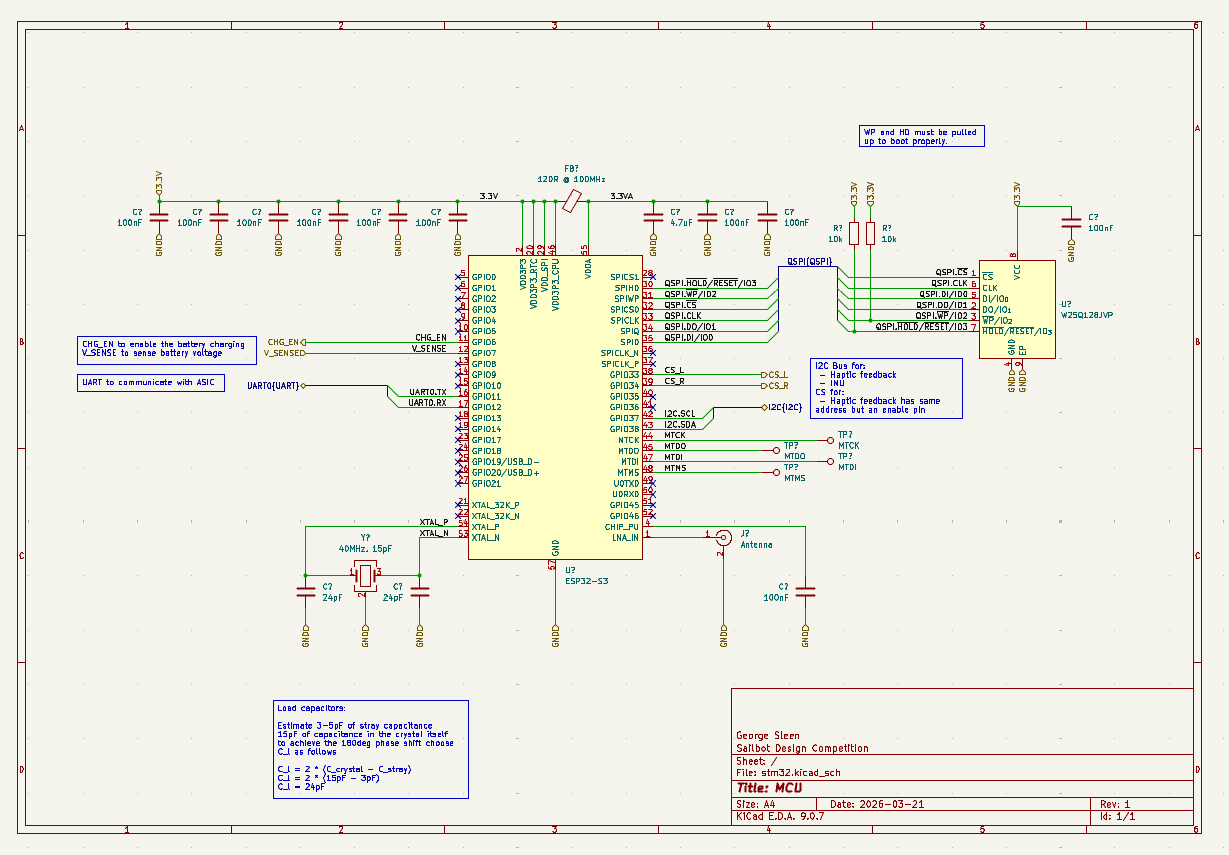Click the crystal symbol Y?

point(365,575)
